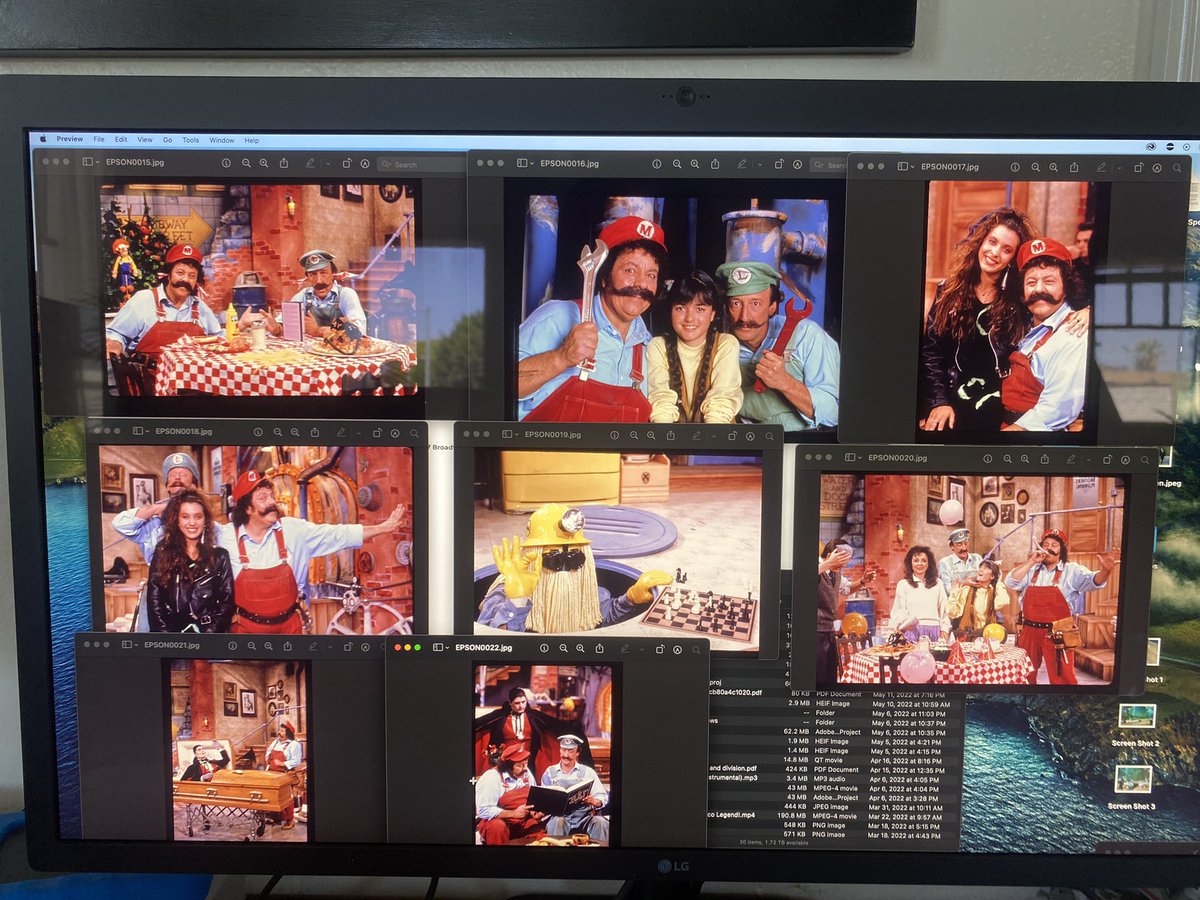The height and width of the screenshot is (900, 1200).
Task: Open sidebar view menu in EPSON0017.jpg window
Action: point(908,166)
